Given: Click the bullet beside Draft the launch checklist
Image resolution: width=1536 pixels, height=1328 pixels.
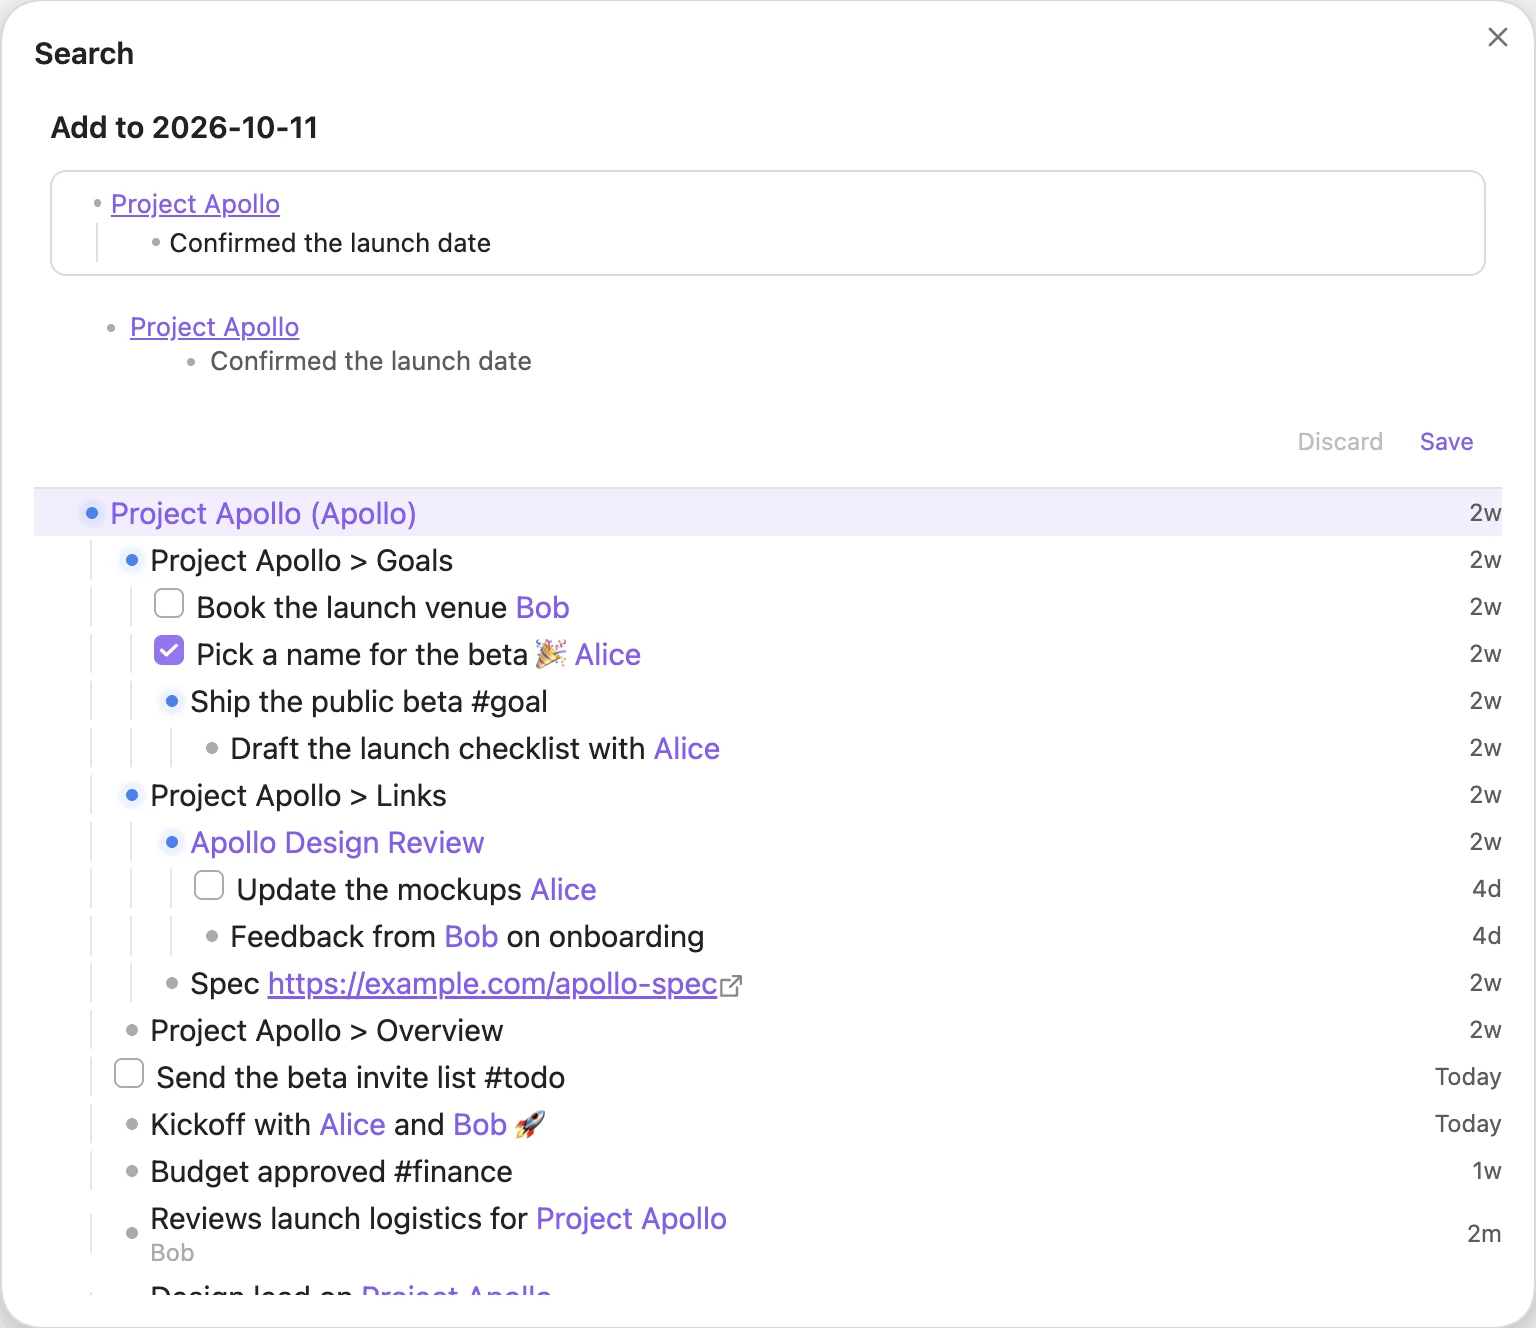Looking at the screenshot, I should (x=212, y=748).
